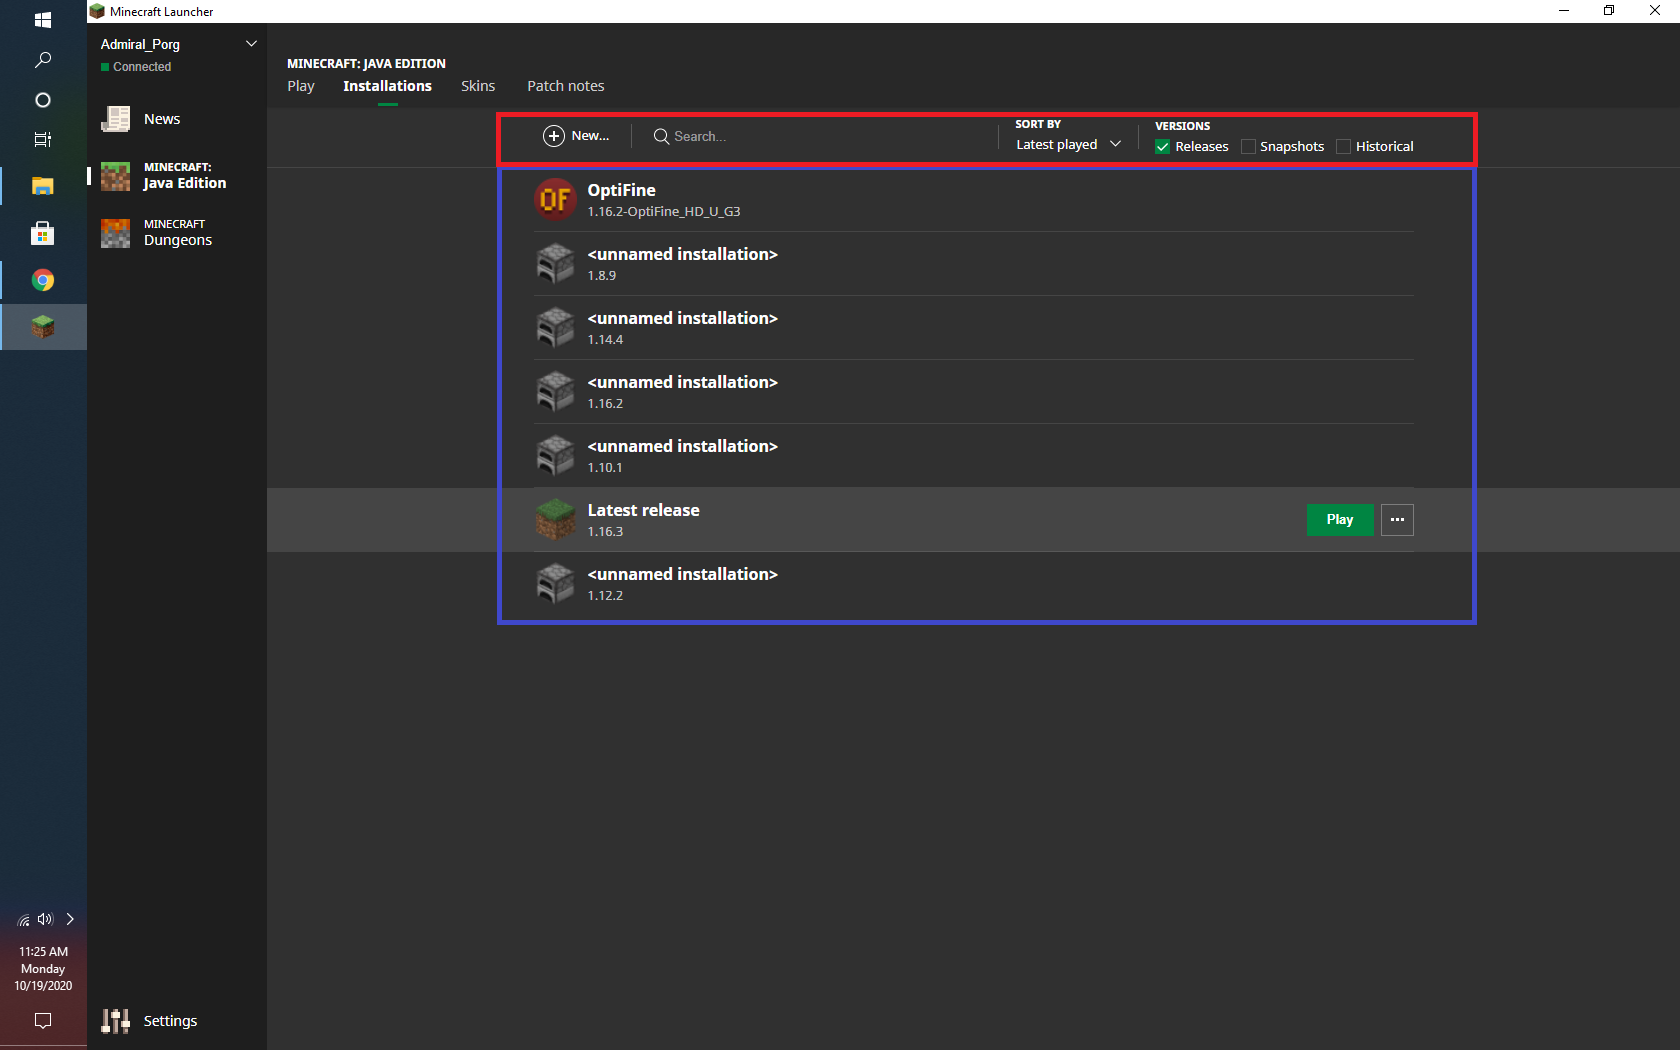Open the OptiFine installation icon
This screenshot has height=1050, width=1680.
[x=556, y=200]
